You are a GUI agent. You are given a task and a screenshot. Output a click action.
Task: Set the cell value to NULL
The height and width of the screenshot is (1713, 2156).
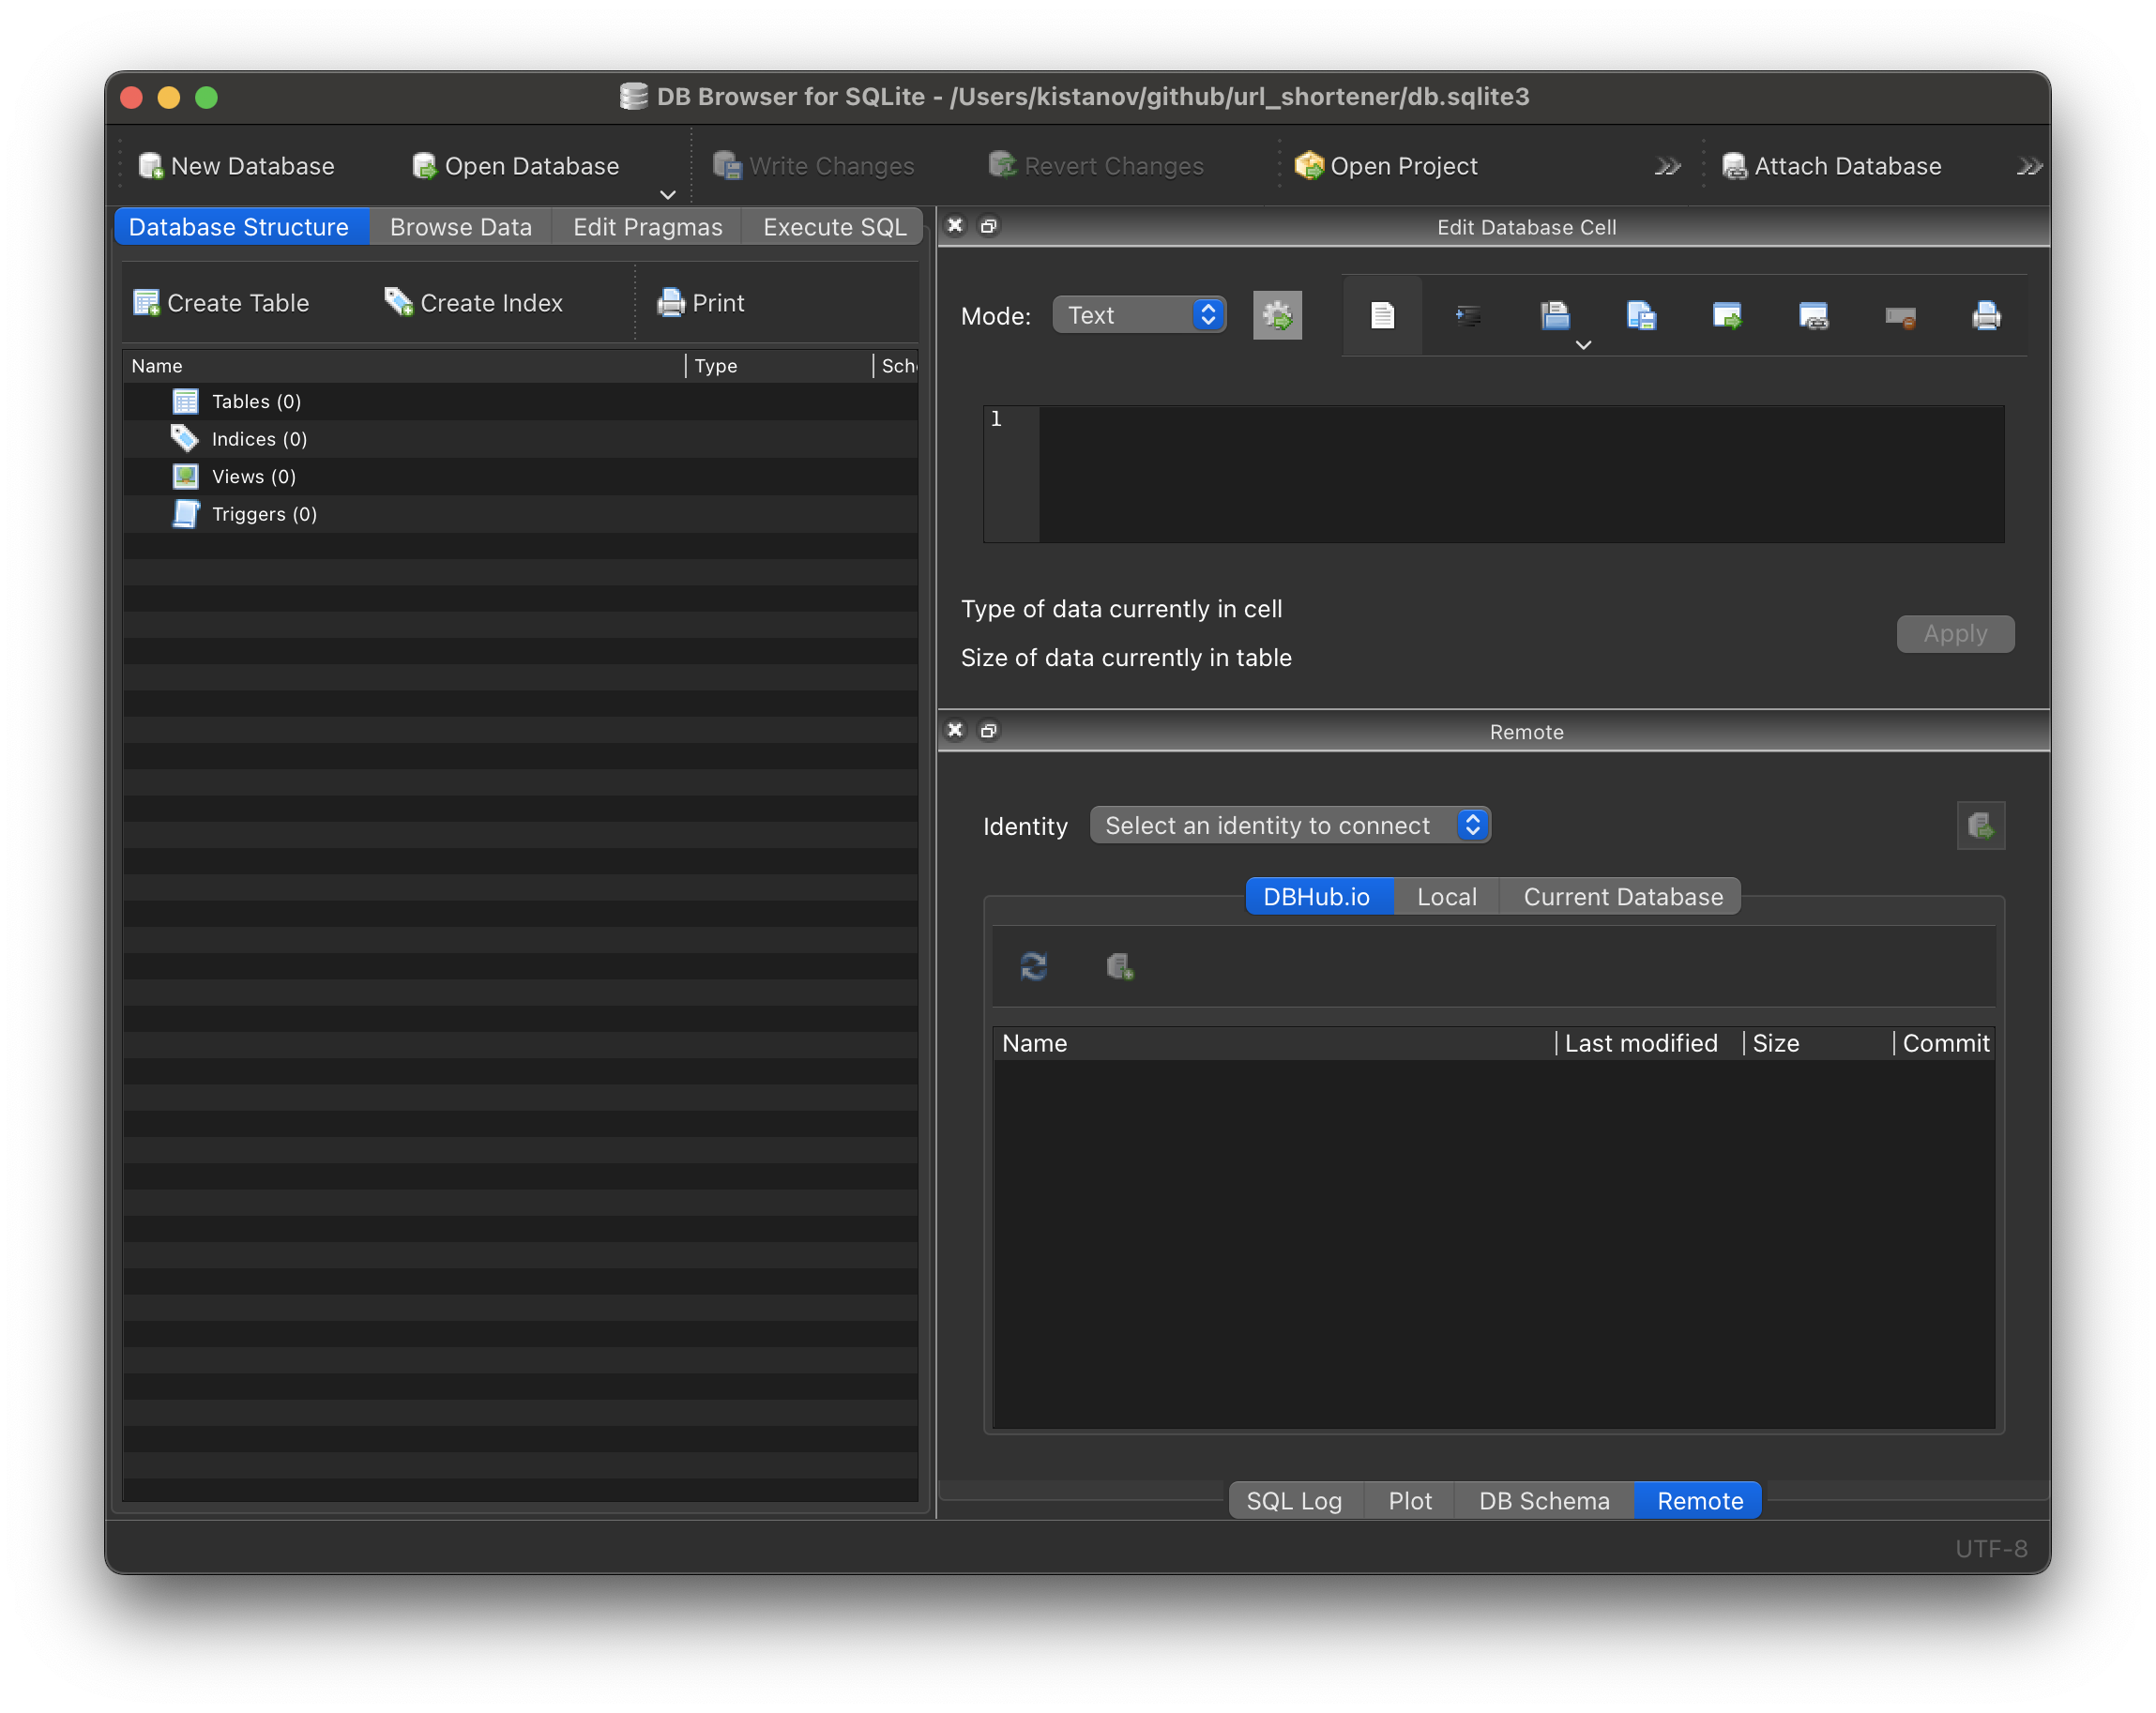pyautogui.click(x=1900, y=315)
